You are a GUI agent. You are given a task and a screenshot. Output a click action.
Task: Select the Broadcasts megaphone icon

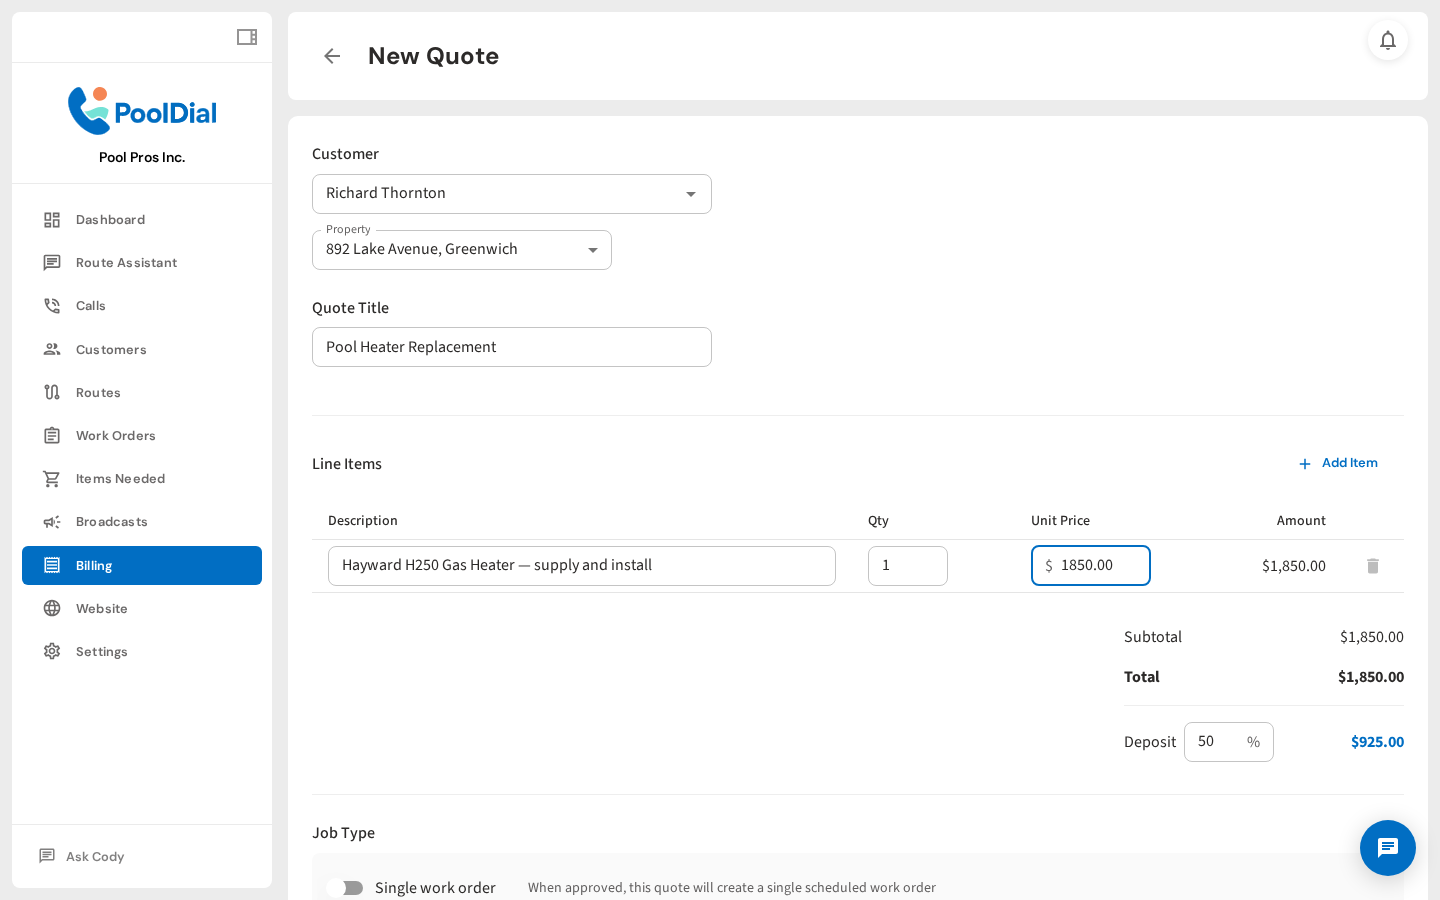[x=51, y=521]
